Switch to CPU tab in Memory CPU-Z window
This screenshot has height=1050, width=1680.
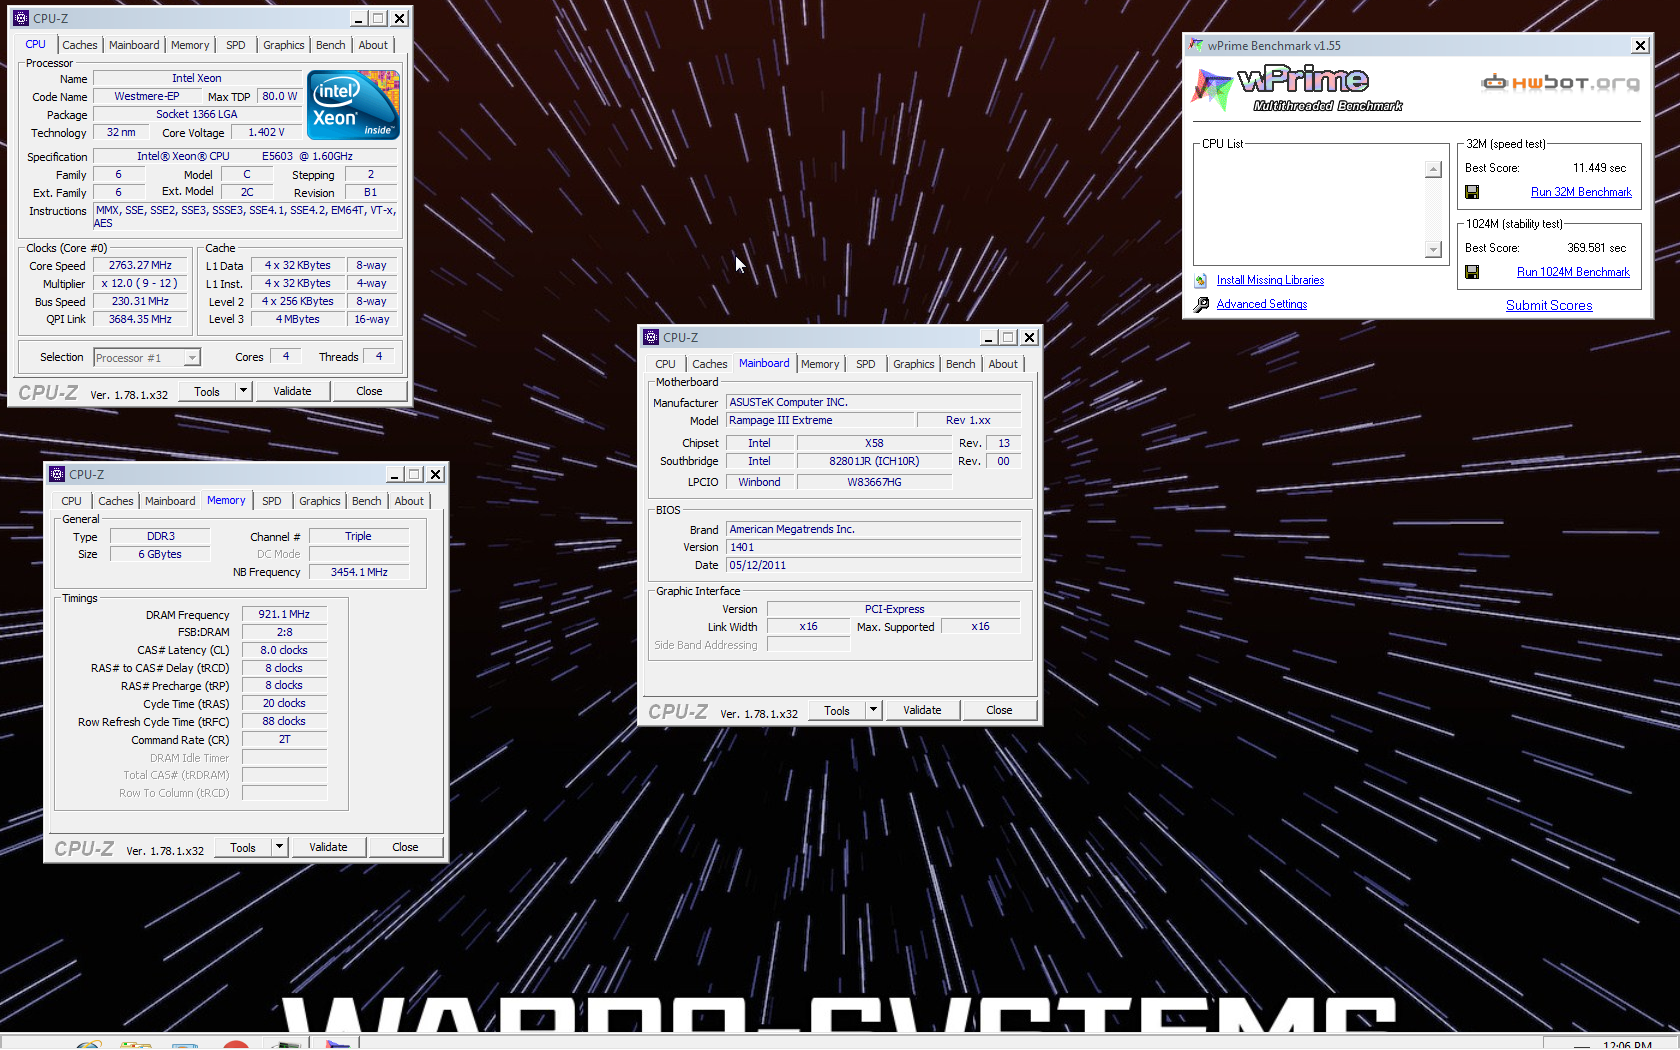pos(72,501)
